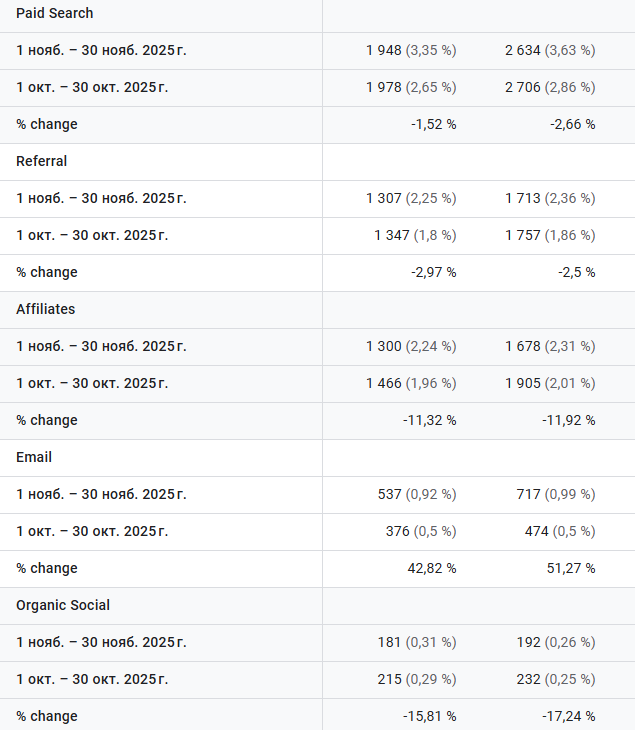The height and width of the screenshot is (730, 635).
Task: Click Paid Search % change -1,52 %
Action: [433, 124]
